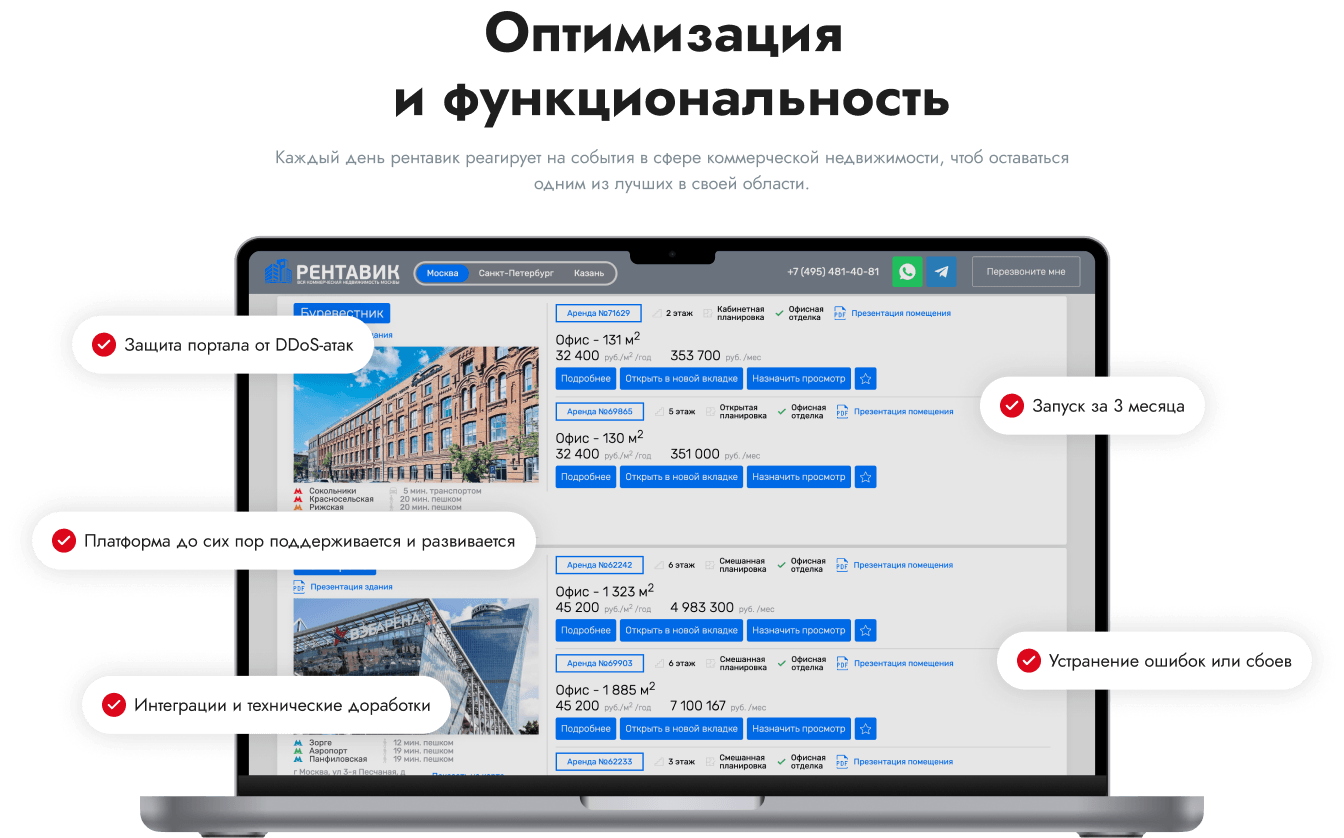Click Подробнее for the 130 м² office

[586, 477]
